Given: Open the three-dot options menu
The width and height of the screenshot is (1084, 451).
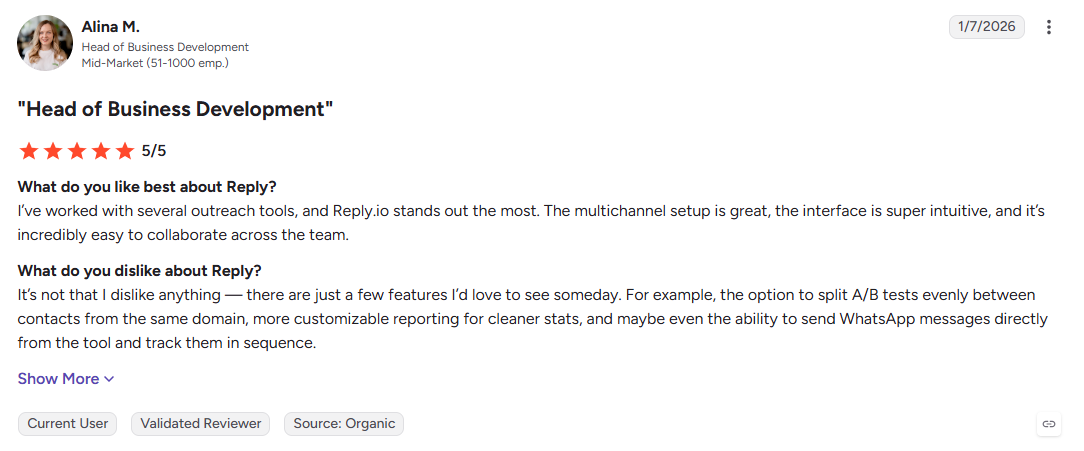Looking at the screenshot, I should pyautogui.click(x=1049, y=27).
